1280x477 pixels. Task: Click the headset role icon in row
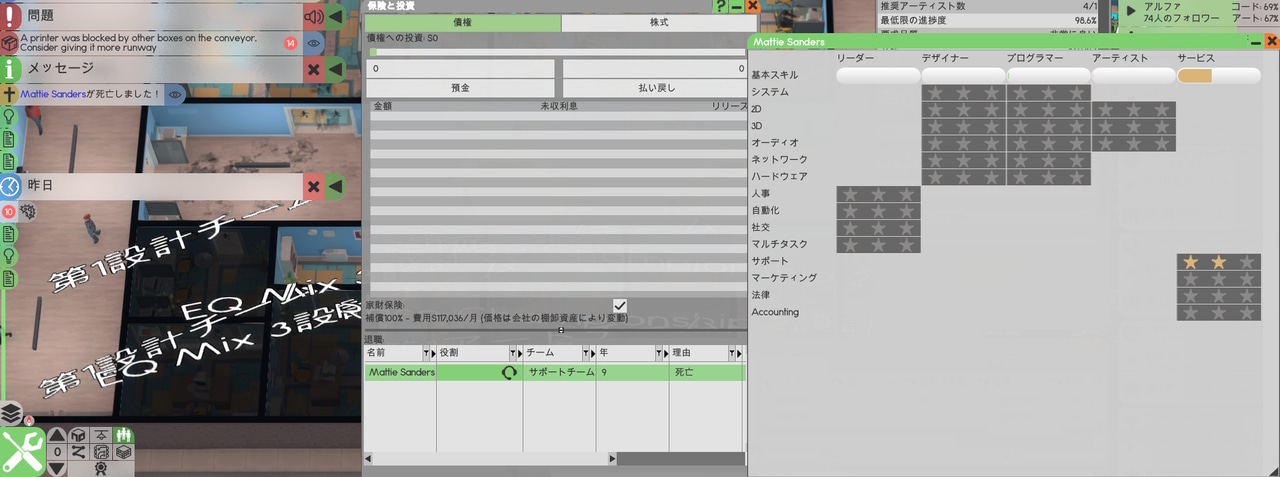click(x=509, y=372)
